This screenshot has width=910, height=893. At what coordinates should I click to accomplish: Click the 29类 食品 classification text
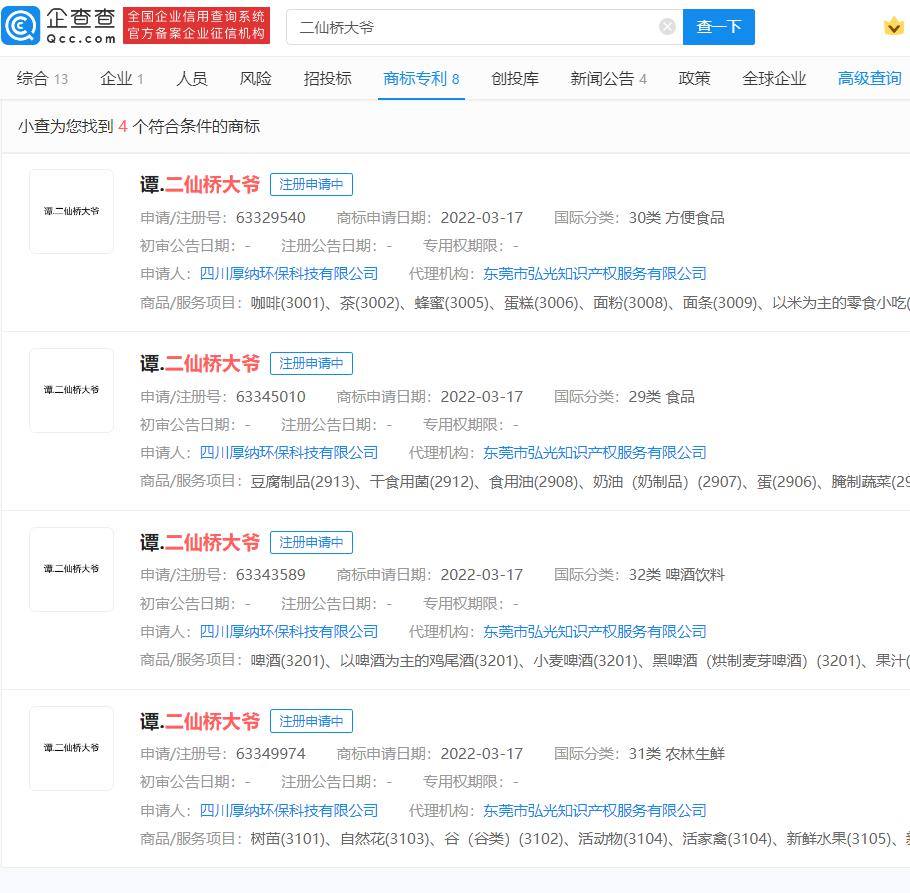[661, 397]
